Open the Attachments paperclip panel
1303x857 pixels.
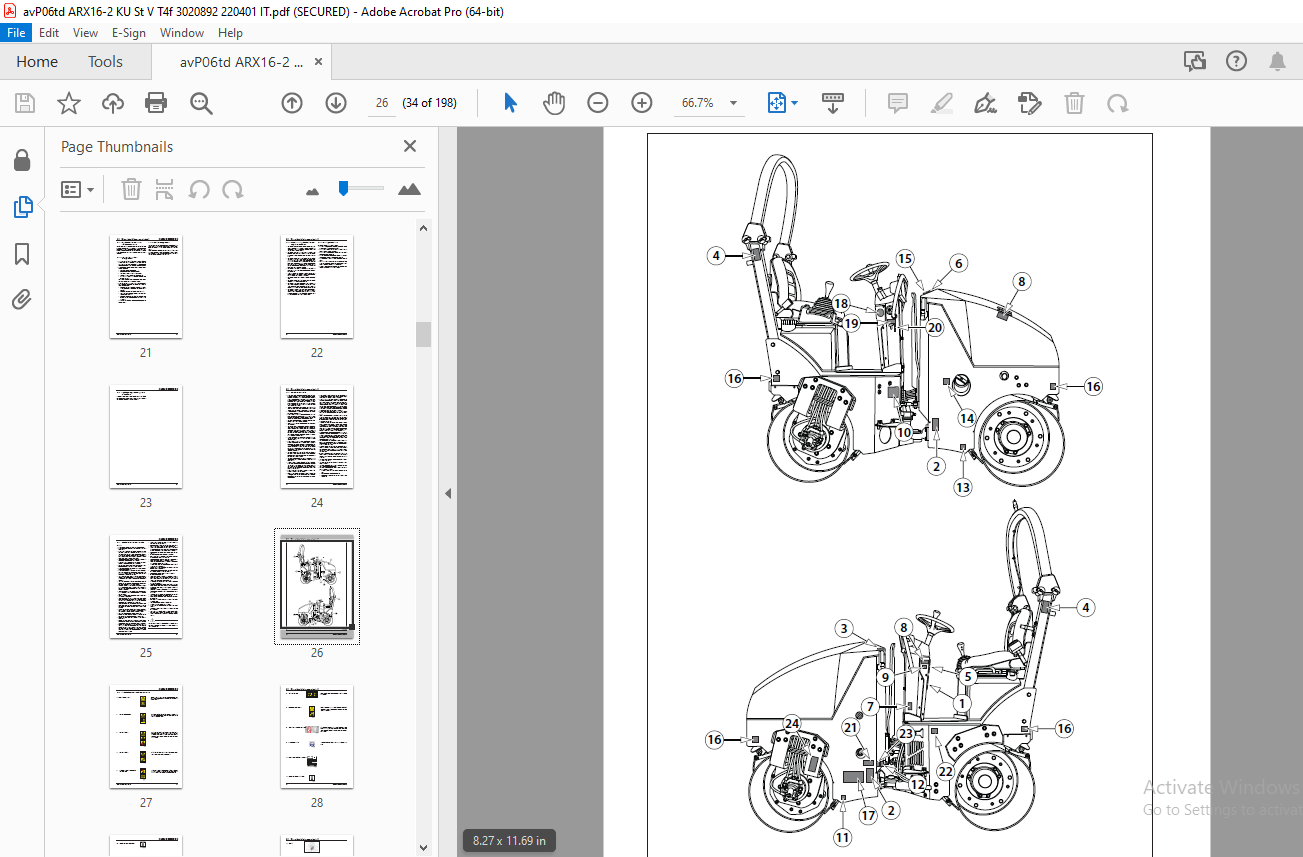pyautogui.click(x=22, y=299)
